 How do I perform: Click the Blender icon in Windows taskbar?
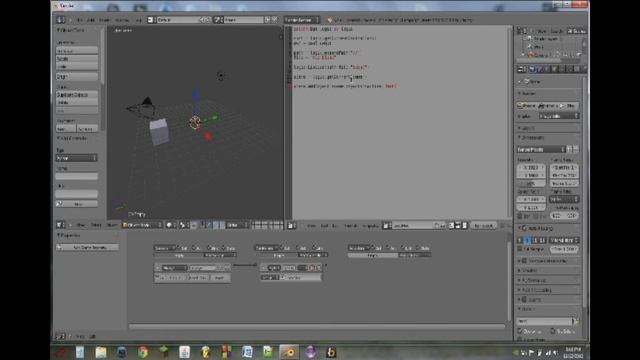[x=289, y=352]
